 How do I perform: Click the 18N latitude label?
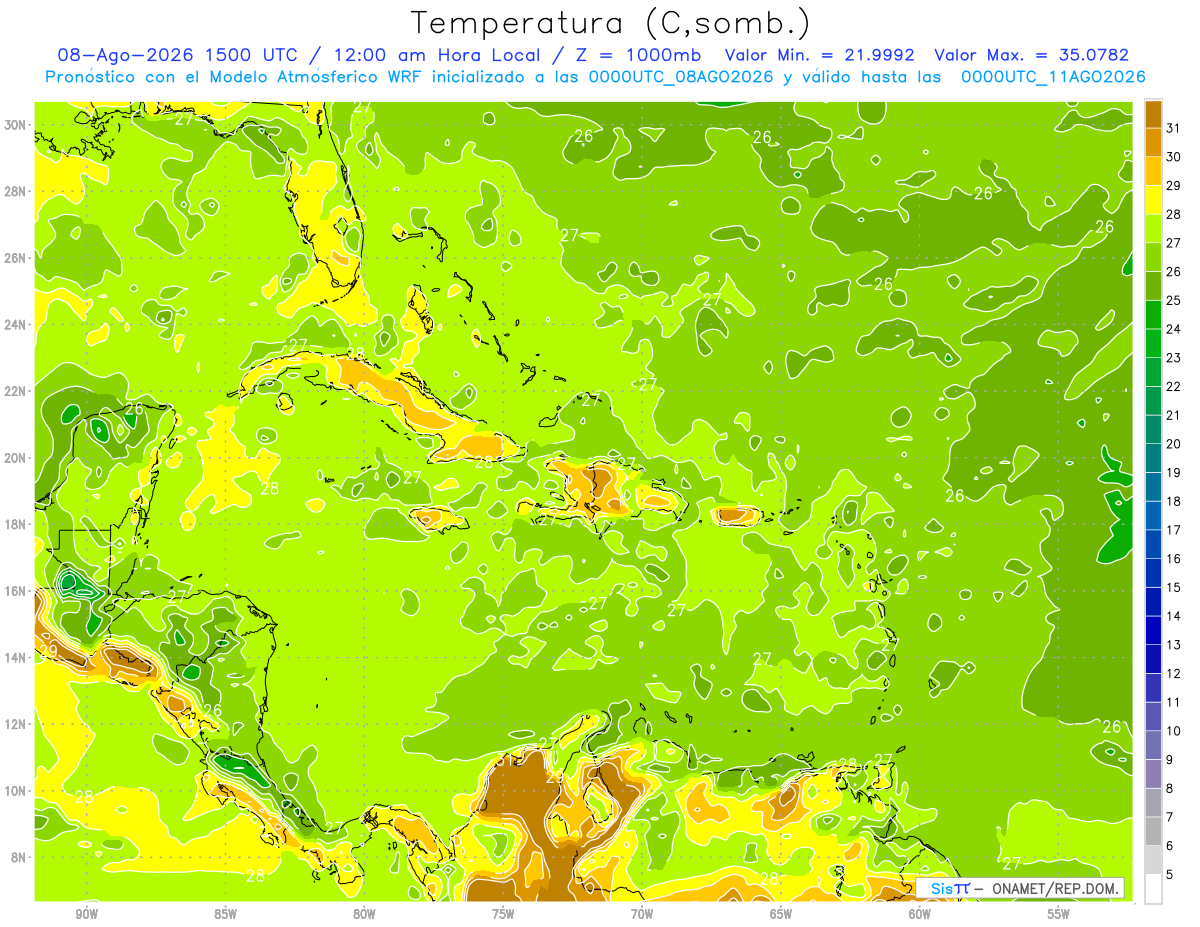tap(16, 524)
